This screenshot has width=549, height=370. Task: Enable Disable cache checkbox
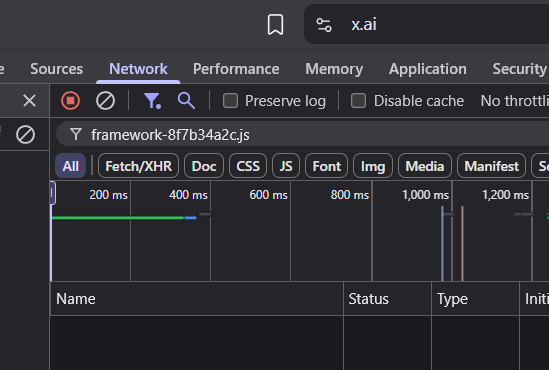click(359, 101)
